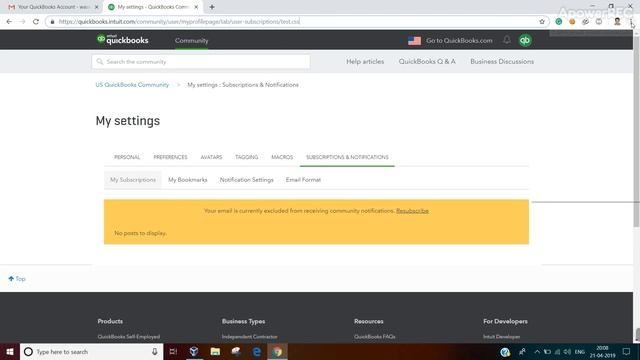The height and width of the screenshot is (360, 640).
Task: Open the volume icon in system tray
Action: [x=567, y=352]
